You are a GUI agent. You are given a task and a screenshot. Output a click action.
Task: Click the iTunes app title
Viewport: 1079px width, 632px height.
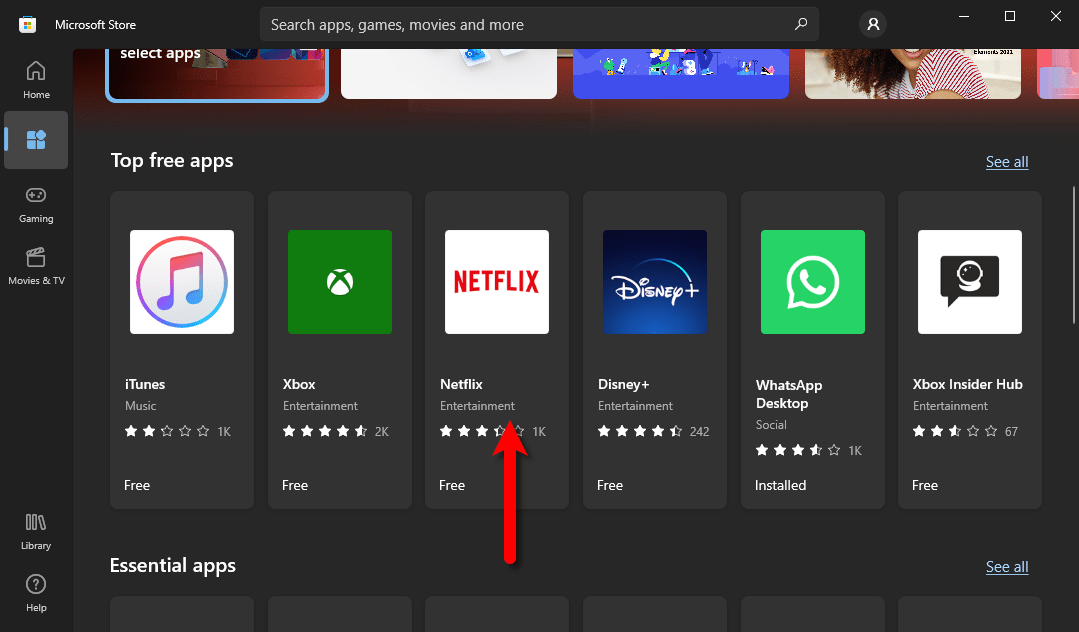145,384
